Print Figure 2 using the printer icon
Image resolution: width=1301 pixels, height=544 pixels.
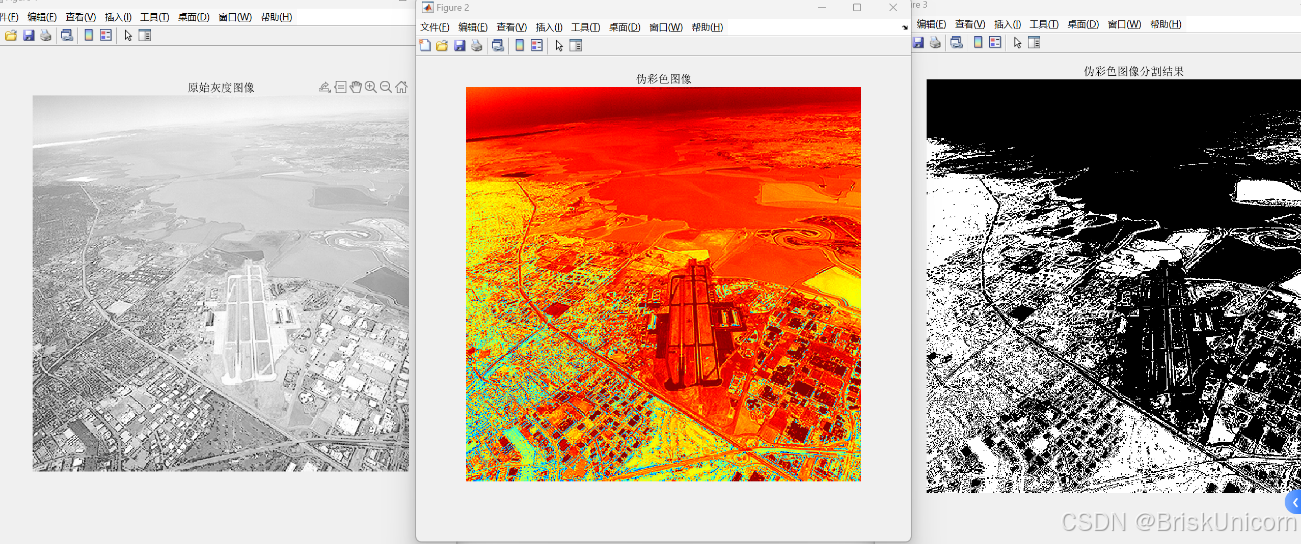click(x=476, y=45)
